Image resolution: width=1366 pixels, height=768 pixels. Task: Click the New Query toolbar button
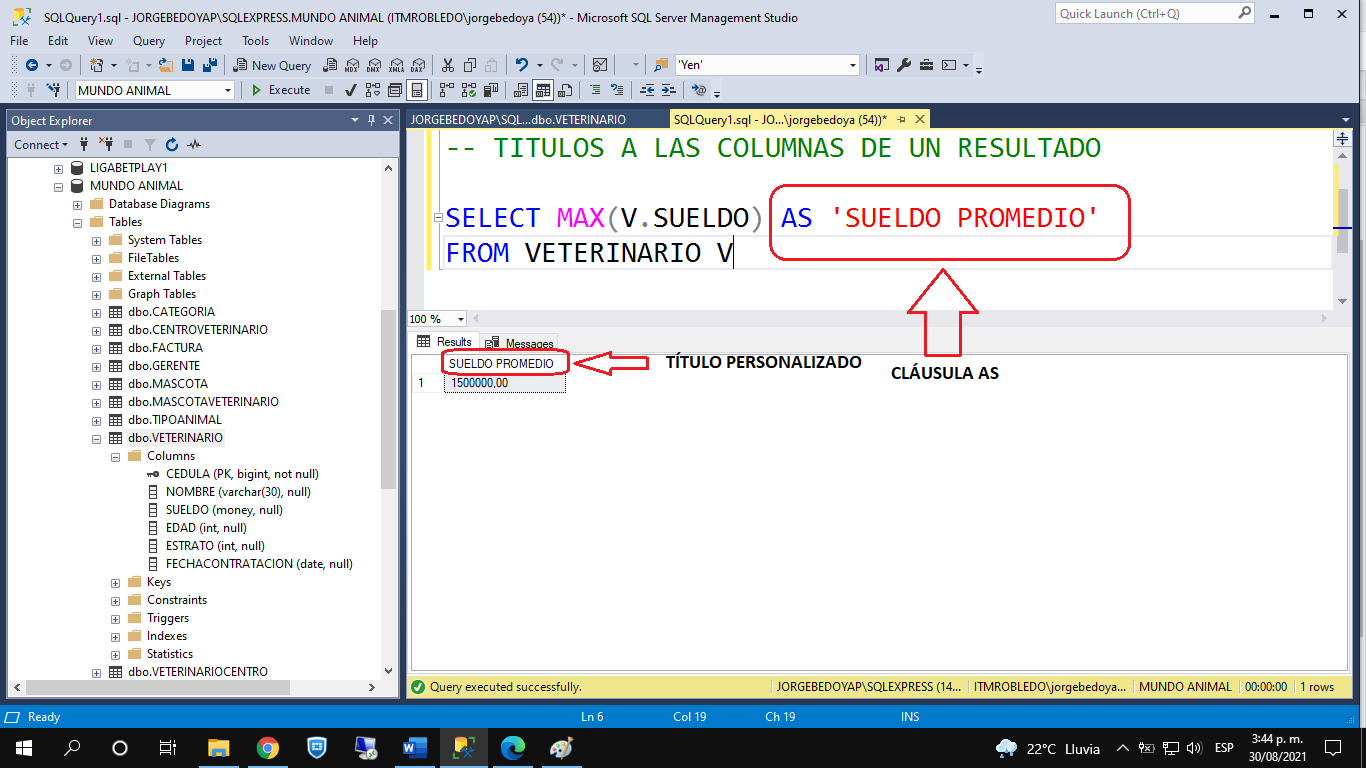pos(272,65)
